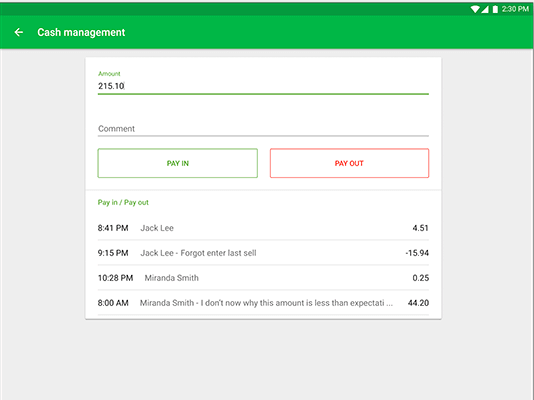Click the 9:15 PM timestamp
The height and width of the screenshot is (400, 534).
113,253
